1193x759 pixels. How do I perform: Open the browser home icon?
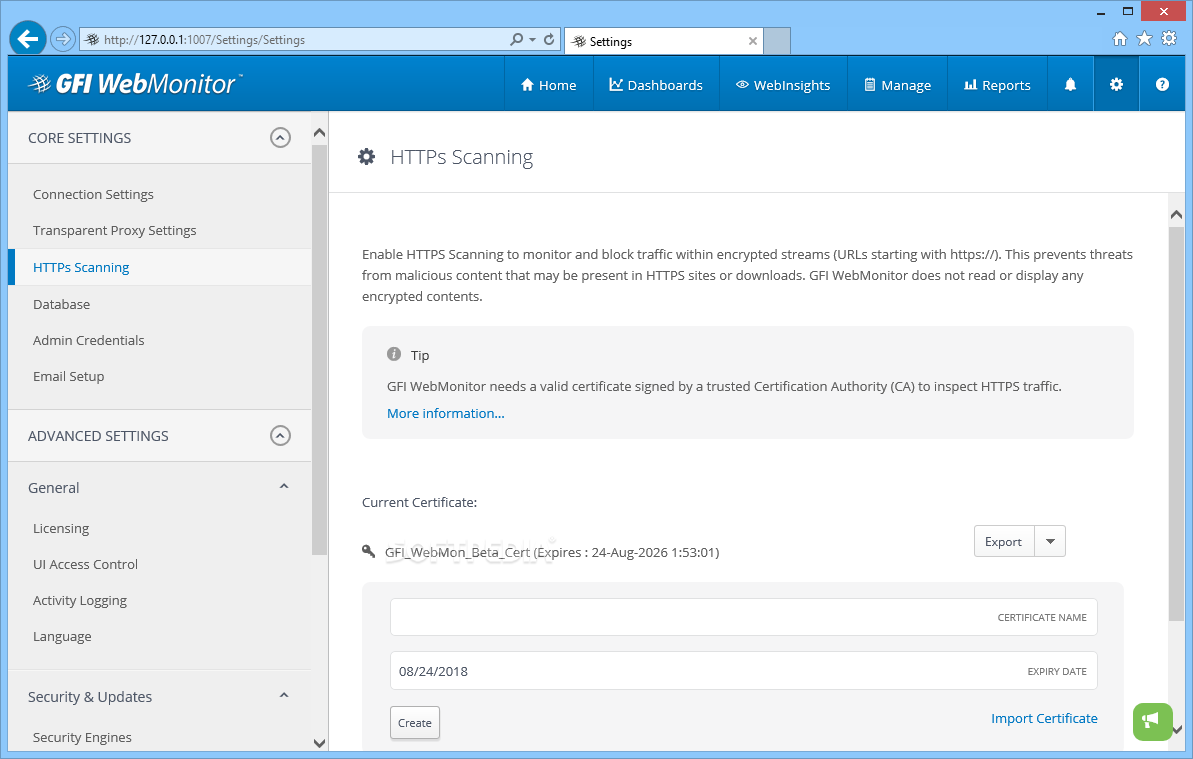(x=1119, y=39)
